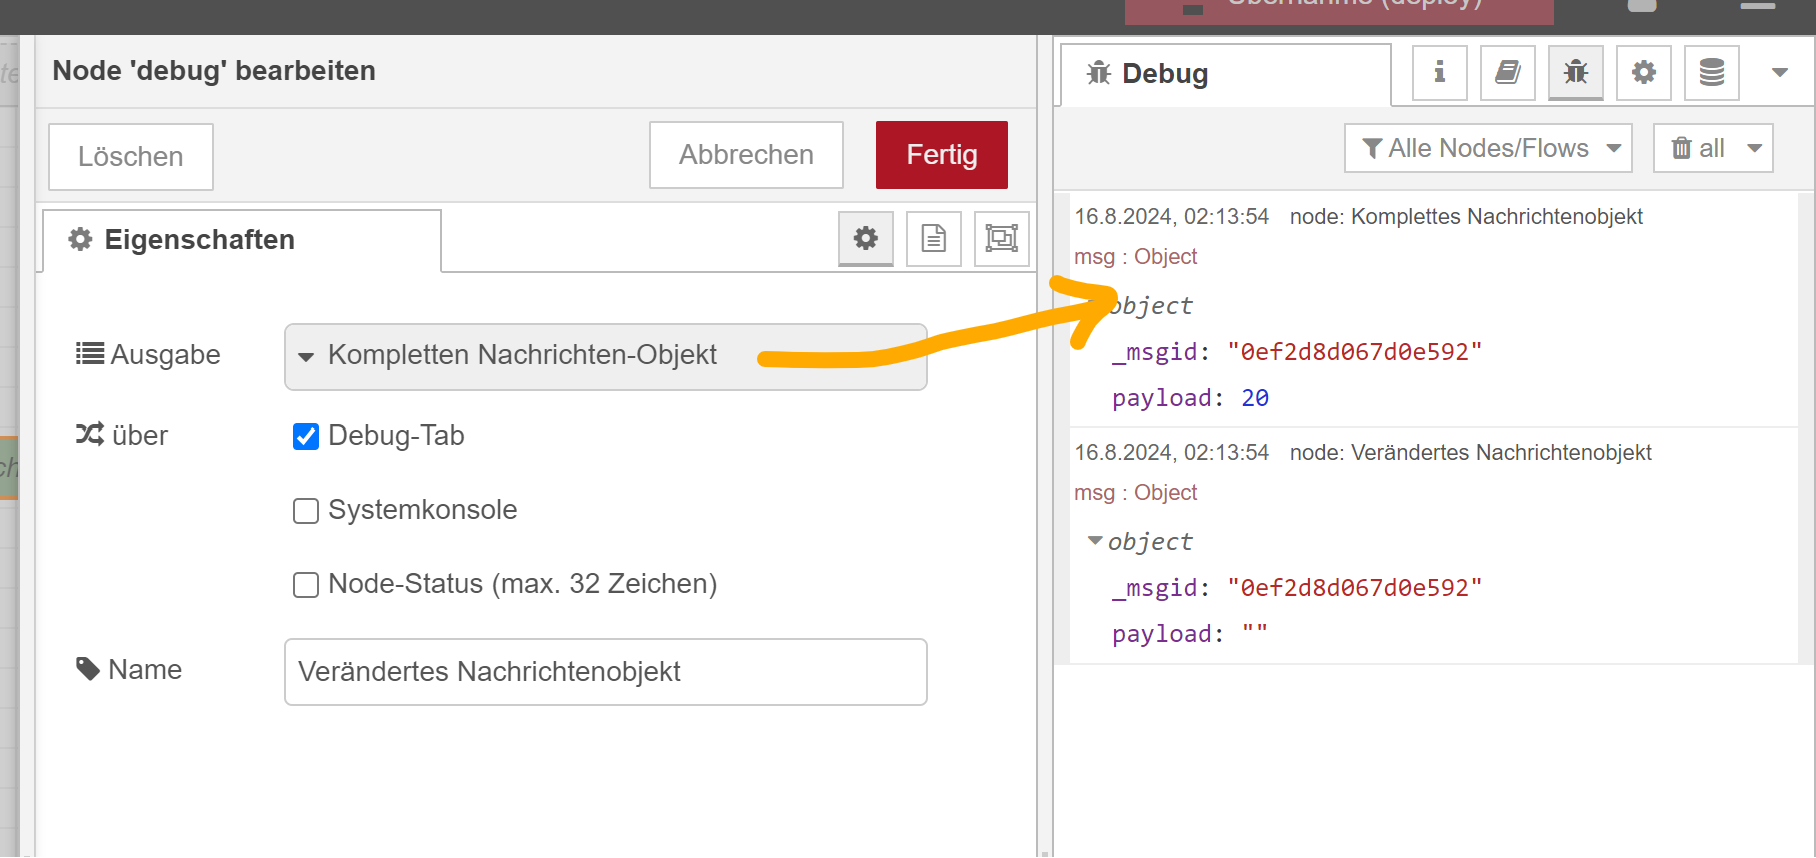
Task: Enable Node-Status (max. 32 Zeichen) checkbox
Action: [x=306, y=585]
